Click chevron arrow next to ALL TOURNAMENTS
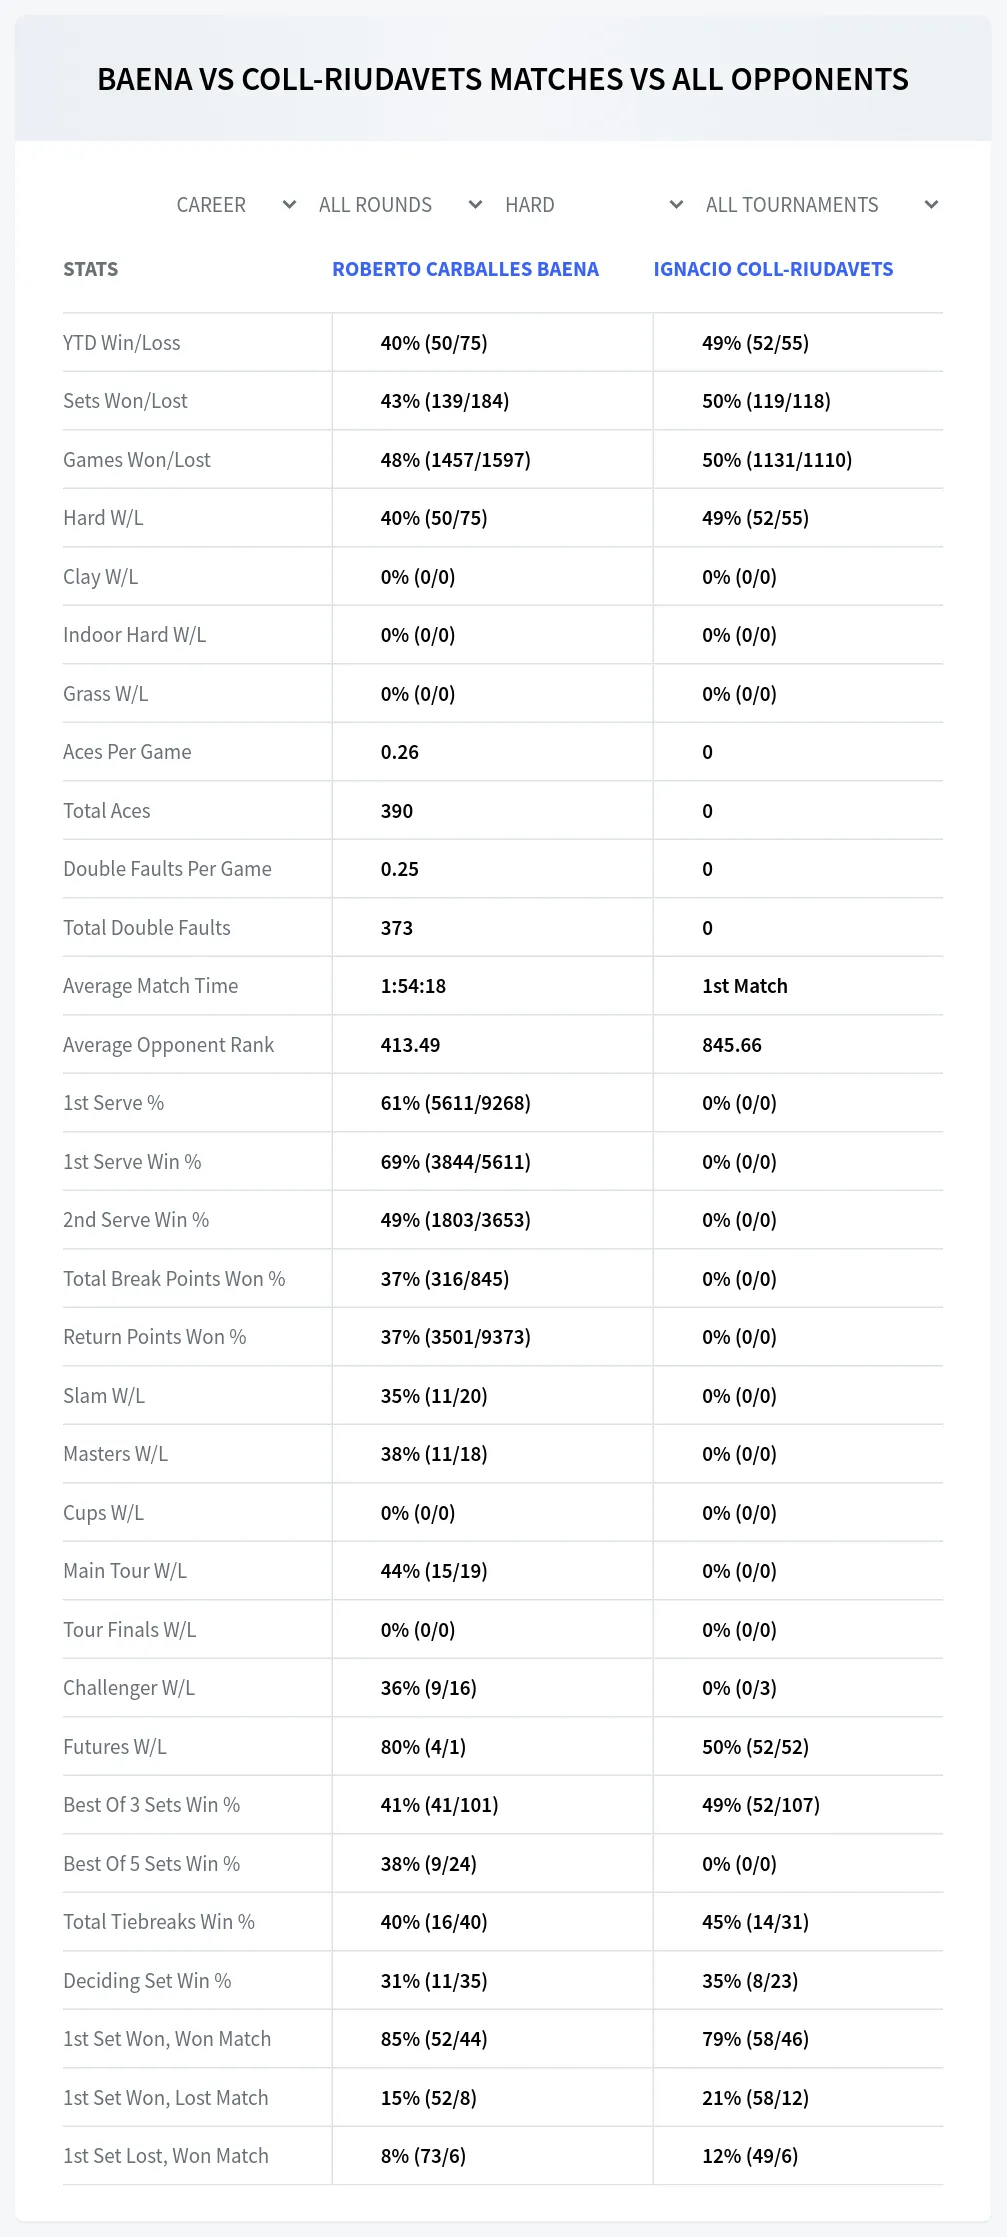The image size is (1007, 2237). (931, 205)
